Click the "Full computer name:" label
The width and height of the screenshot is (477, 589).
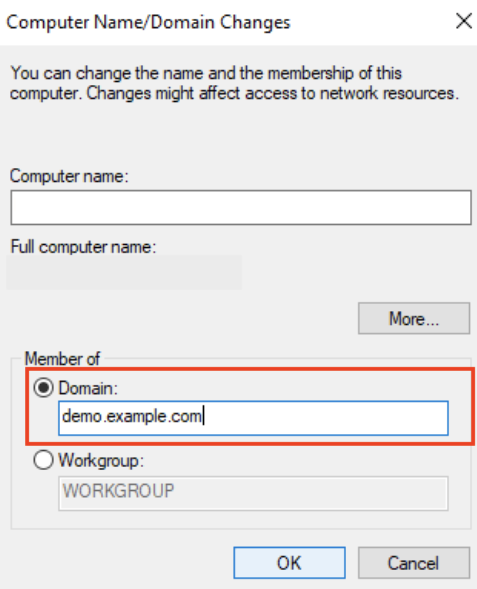pyautogui.click(x=83, y=247)
